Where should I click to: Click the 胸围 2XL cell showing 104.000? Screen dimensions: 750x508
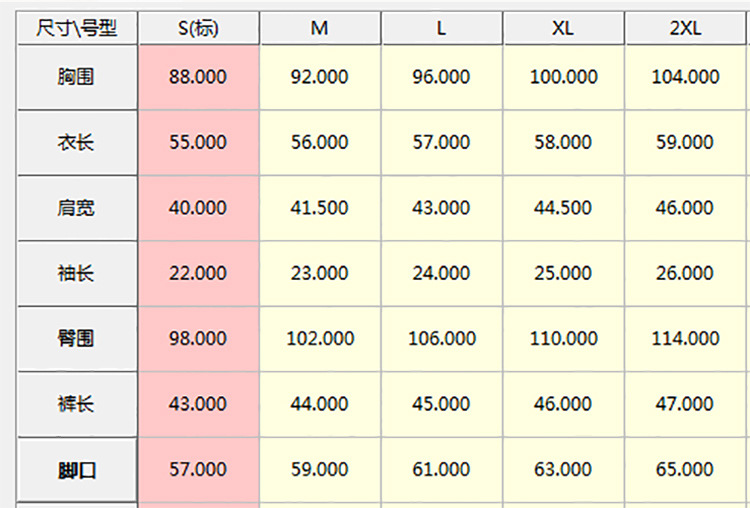685,77
